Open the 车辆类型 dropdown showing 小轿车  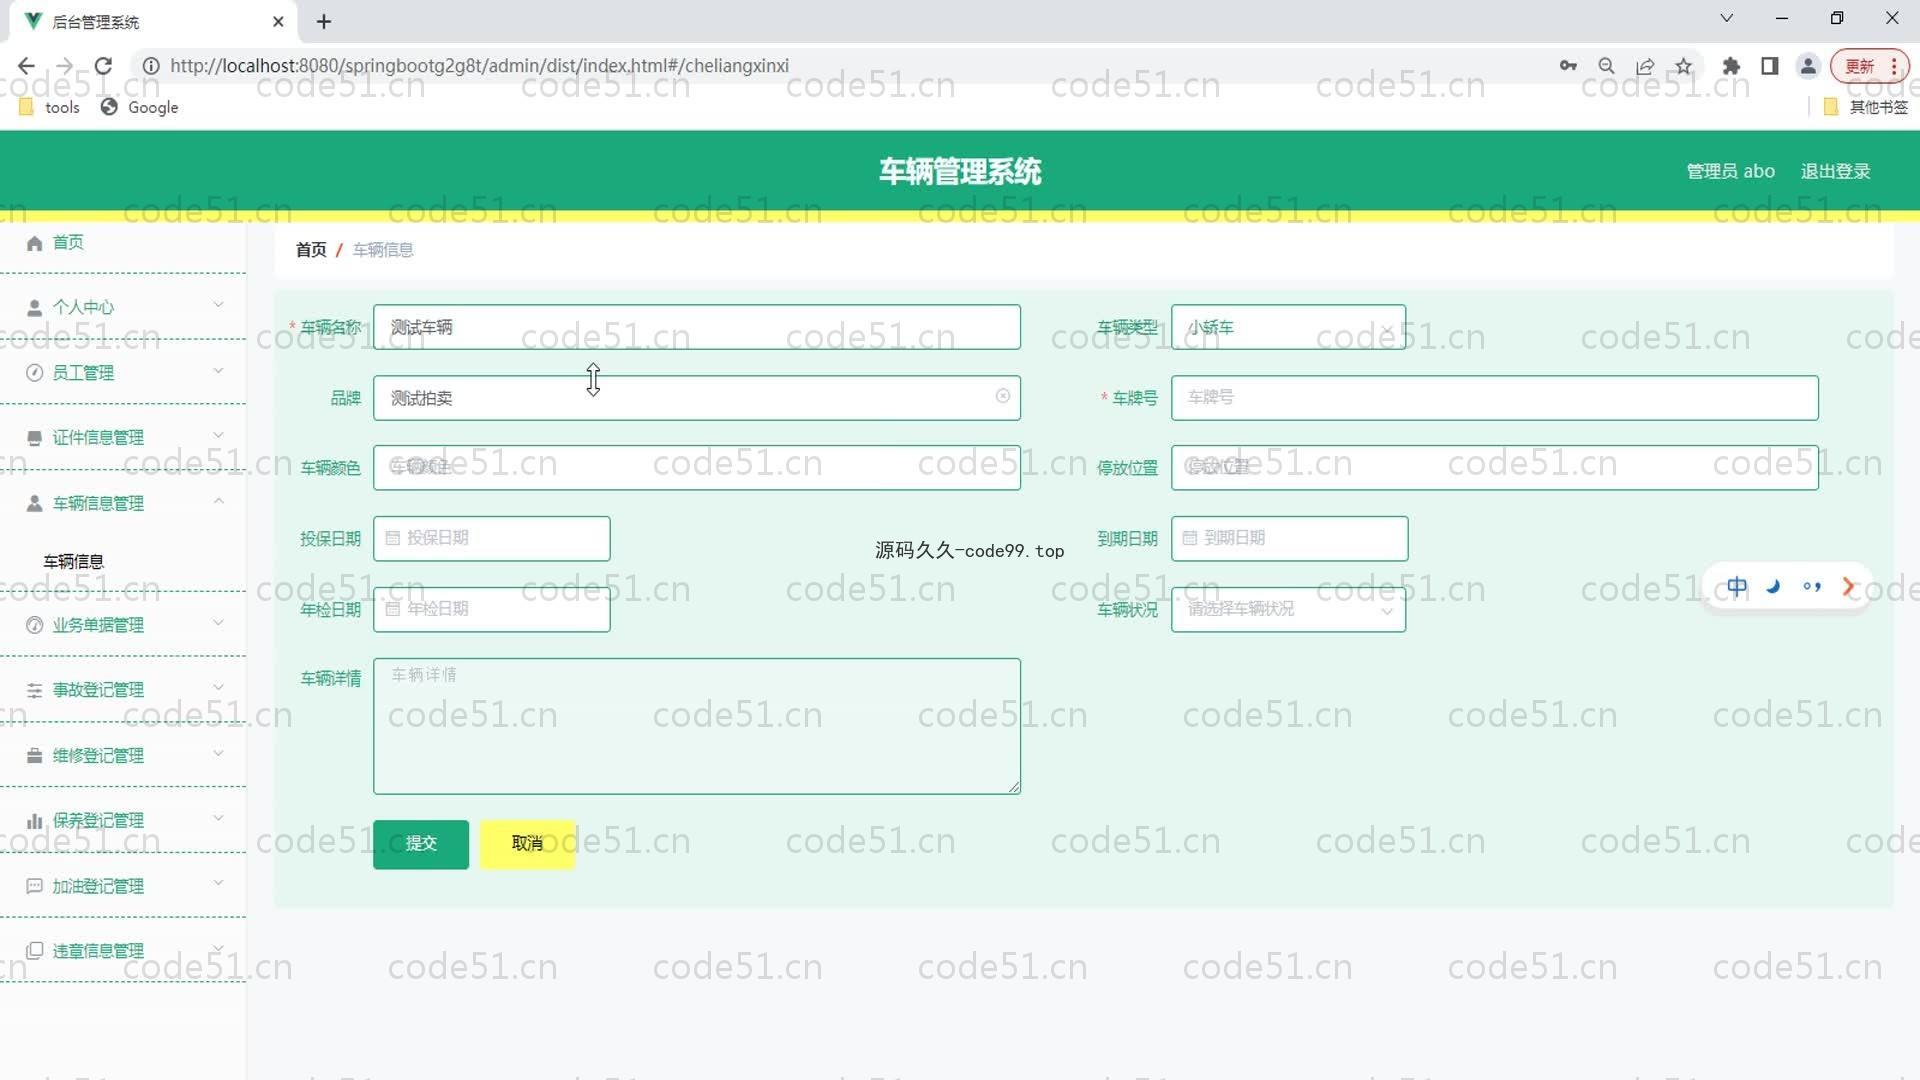click(x=1288, y=327)
